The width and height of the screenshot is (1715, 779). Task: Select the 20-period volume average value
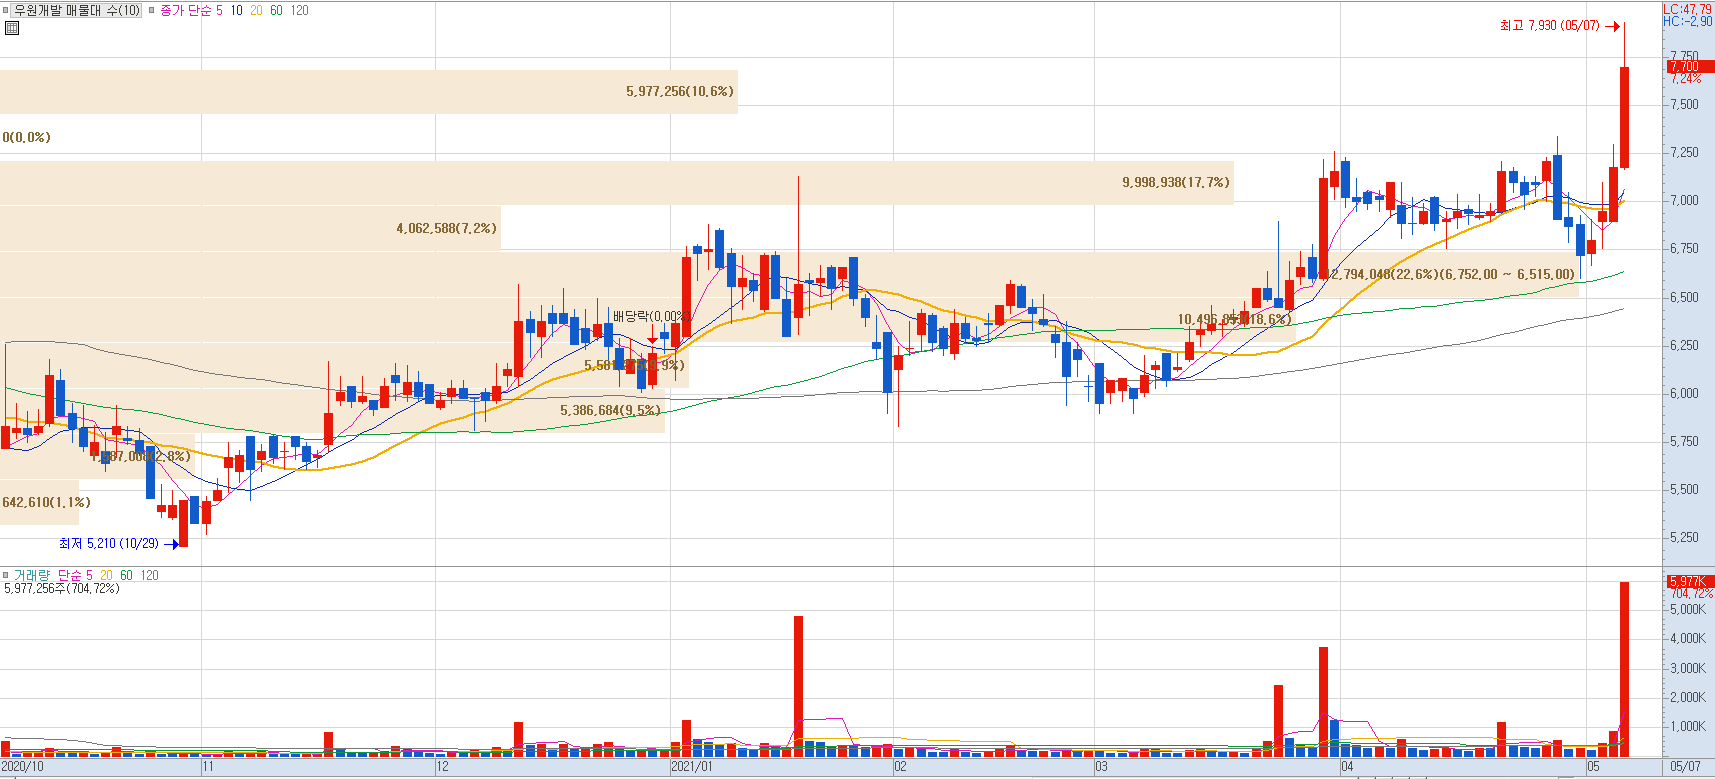pyautogui.click(x=106, y=575)
